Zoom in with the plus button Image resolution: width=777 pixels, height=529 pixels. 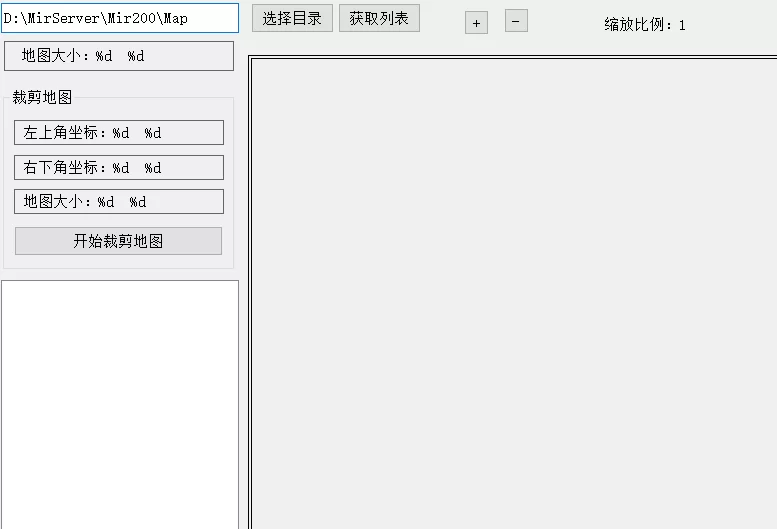pyautogui.click(x=476, y=23)
